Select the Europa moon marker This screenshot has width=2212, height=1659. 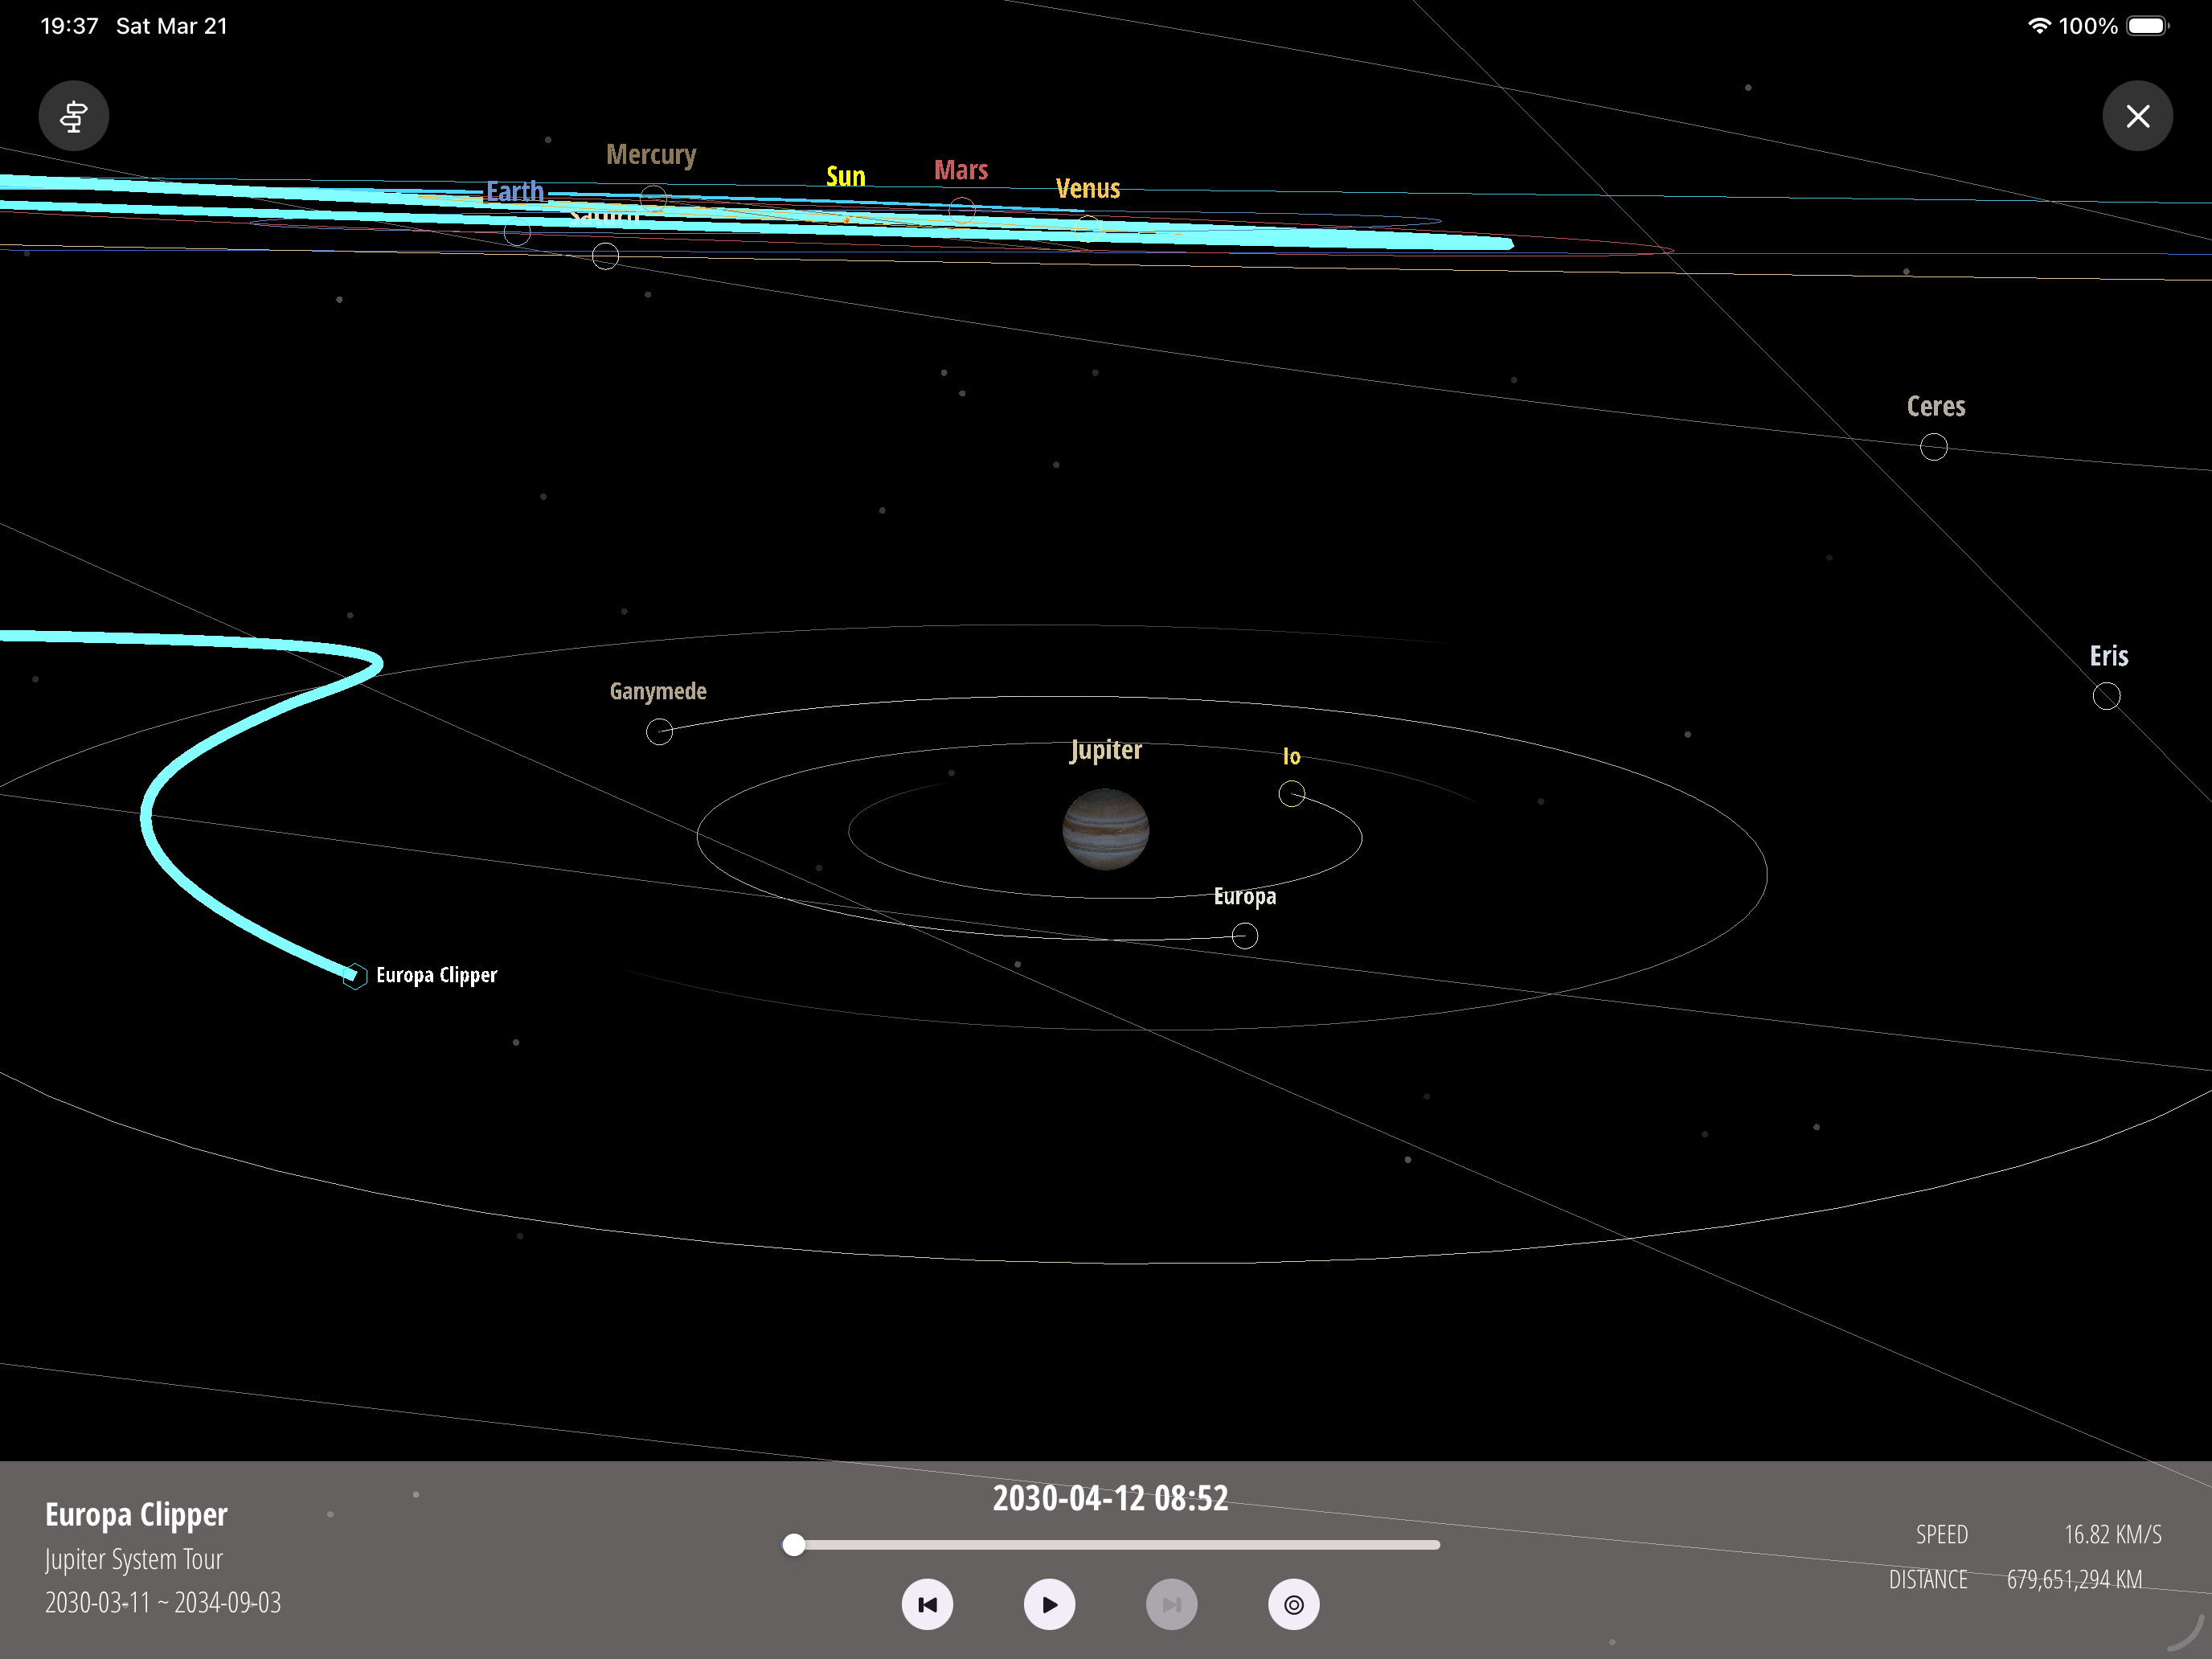(1245, 935)
